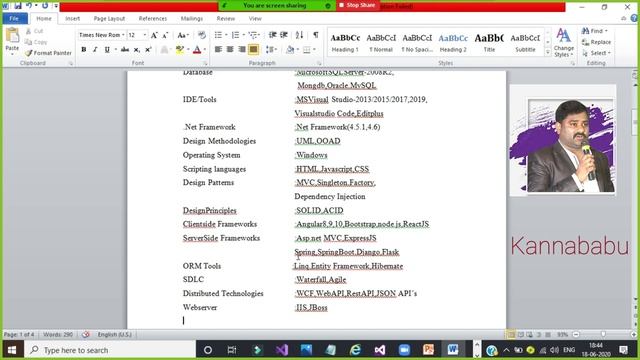640x360 pixels.
Task: Toggle Strikethrough formatting
Action: click(x=125, y=50)
